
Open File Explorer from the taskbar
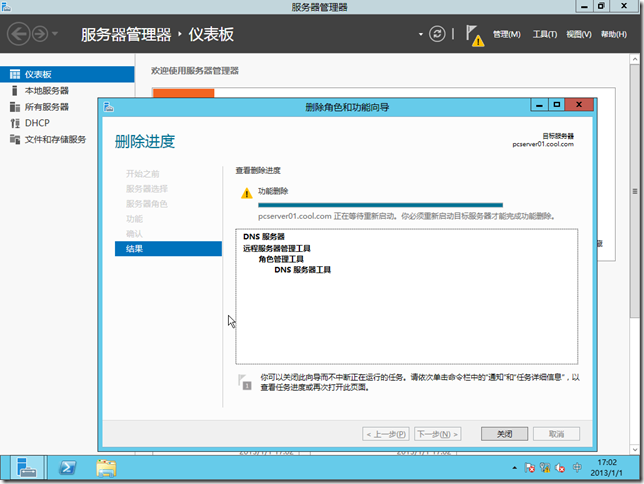[x=106, y=468]
